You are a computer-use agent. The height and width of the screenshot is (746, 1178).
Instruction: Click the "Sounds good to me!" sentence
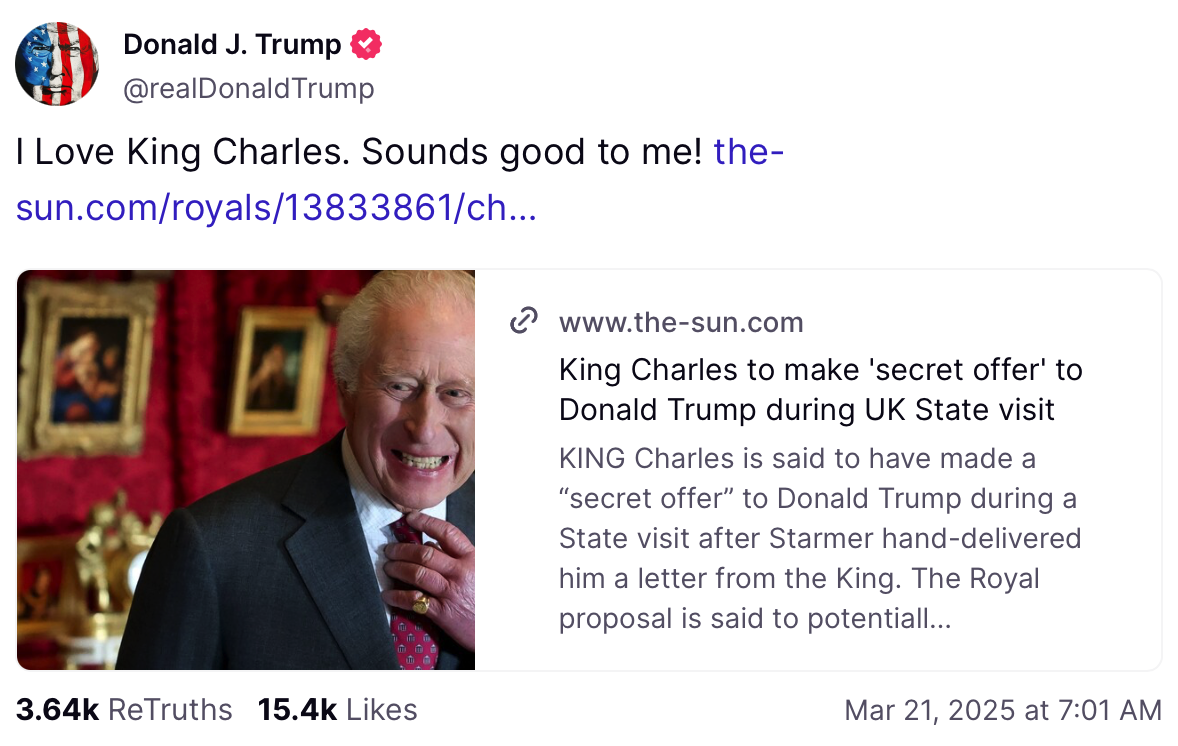coord(532,152)
